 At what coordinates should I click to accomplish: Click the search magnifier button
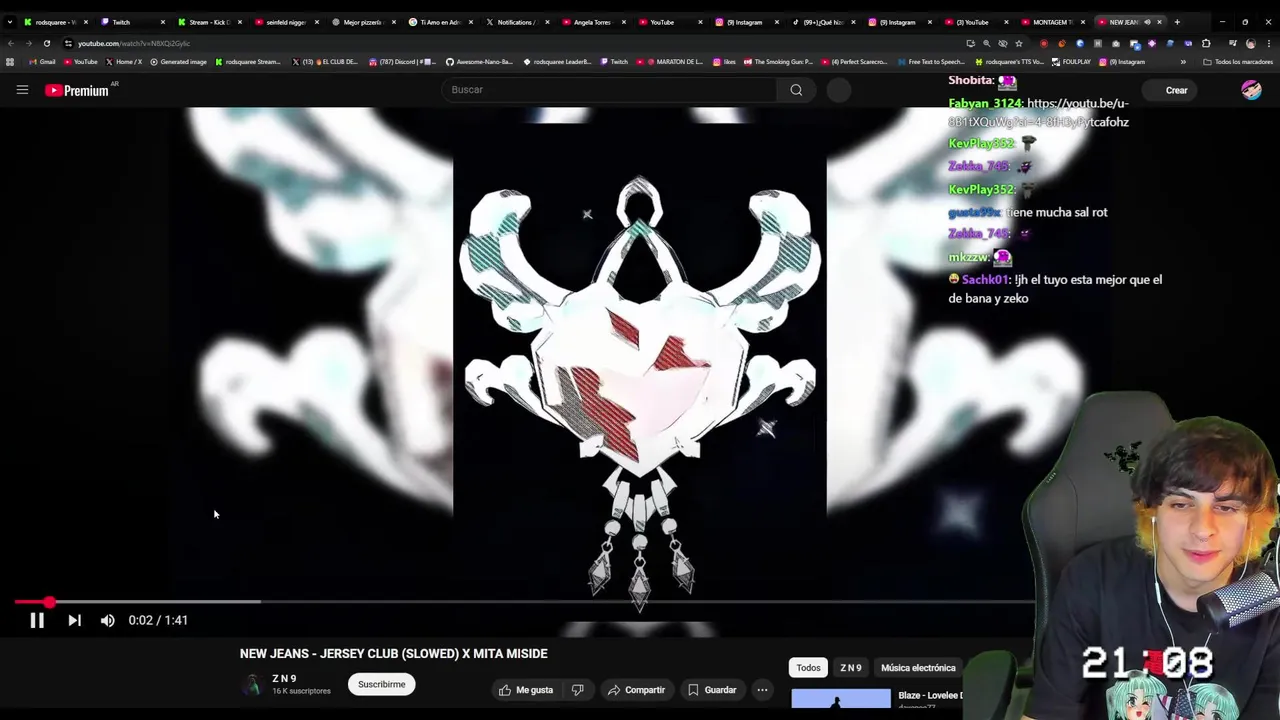point(796,90)
